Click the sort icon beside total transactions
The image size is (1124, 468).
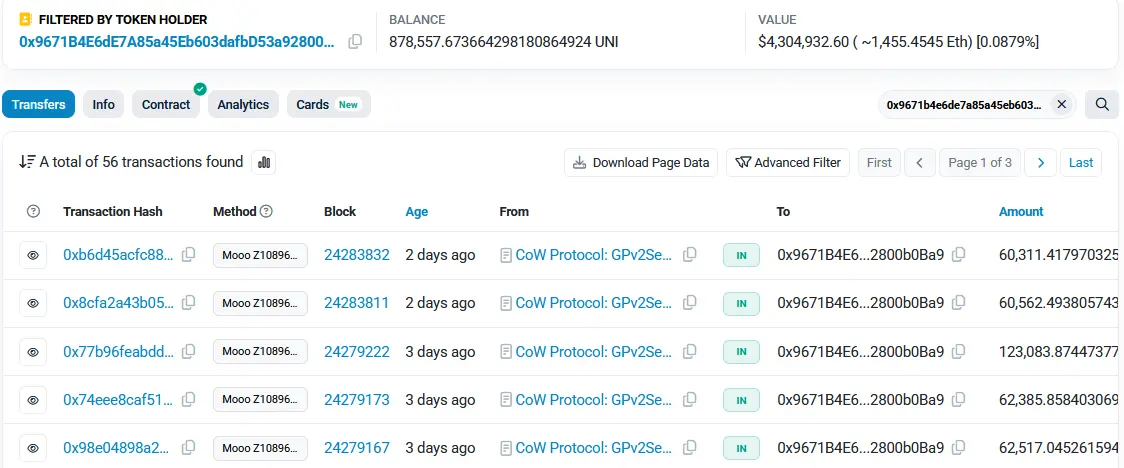(27, 162)
